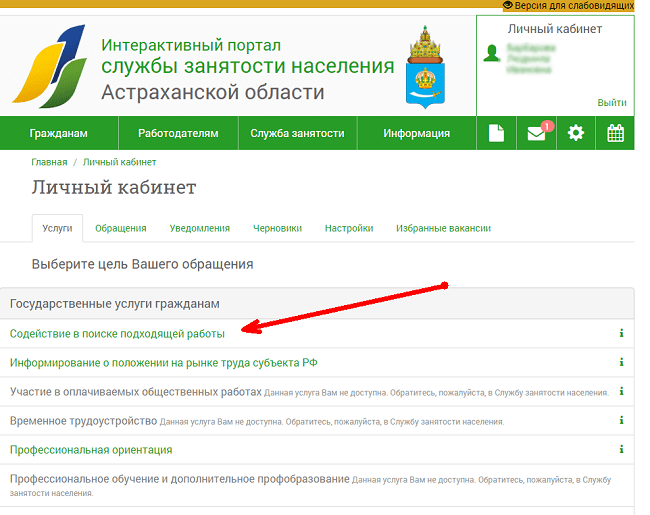650x515 pixels.
Task: Open the documents page icon in navbar
Action: point(496,134)
